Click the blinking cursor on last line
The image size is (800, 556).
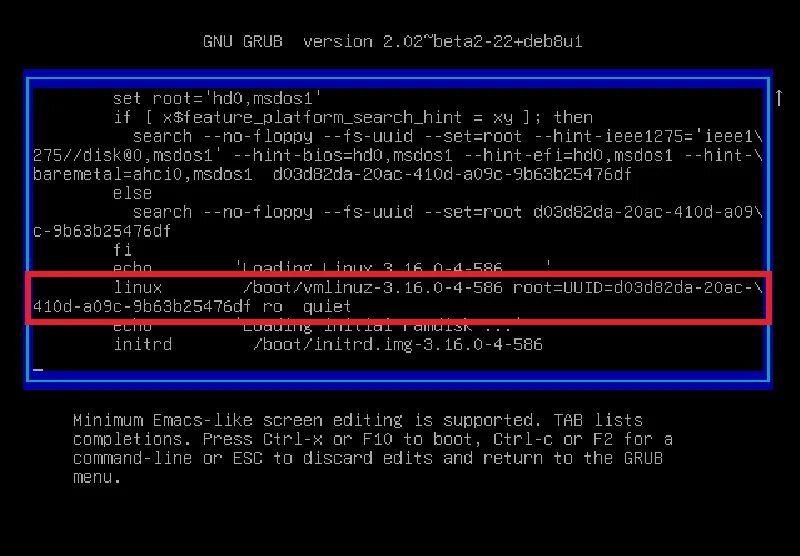(38, 370)
